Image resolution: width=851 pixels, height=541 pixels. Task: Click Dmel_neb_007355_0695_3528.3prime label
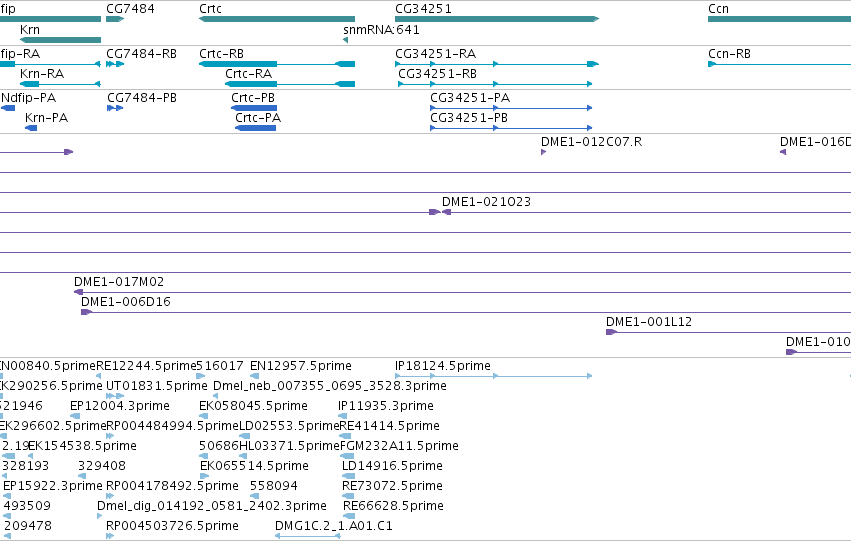point(330,386)
